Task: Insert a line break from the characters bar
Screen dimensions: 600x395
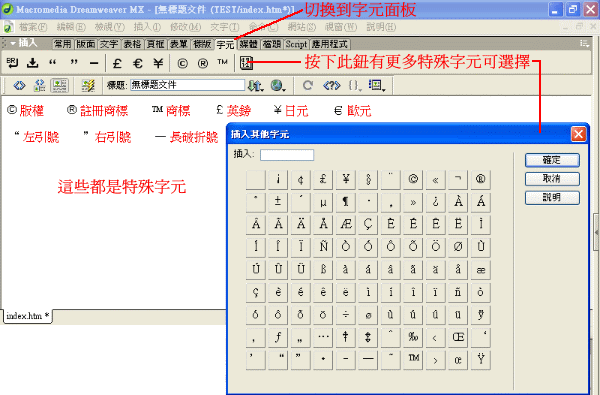Action: (x=12, y=63)
